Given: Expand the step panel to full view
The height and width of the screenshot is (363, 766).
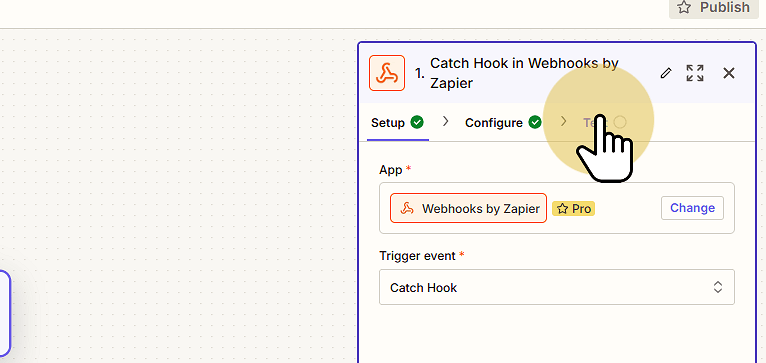Looking at the screenshot, I should [x=695, y=73].
